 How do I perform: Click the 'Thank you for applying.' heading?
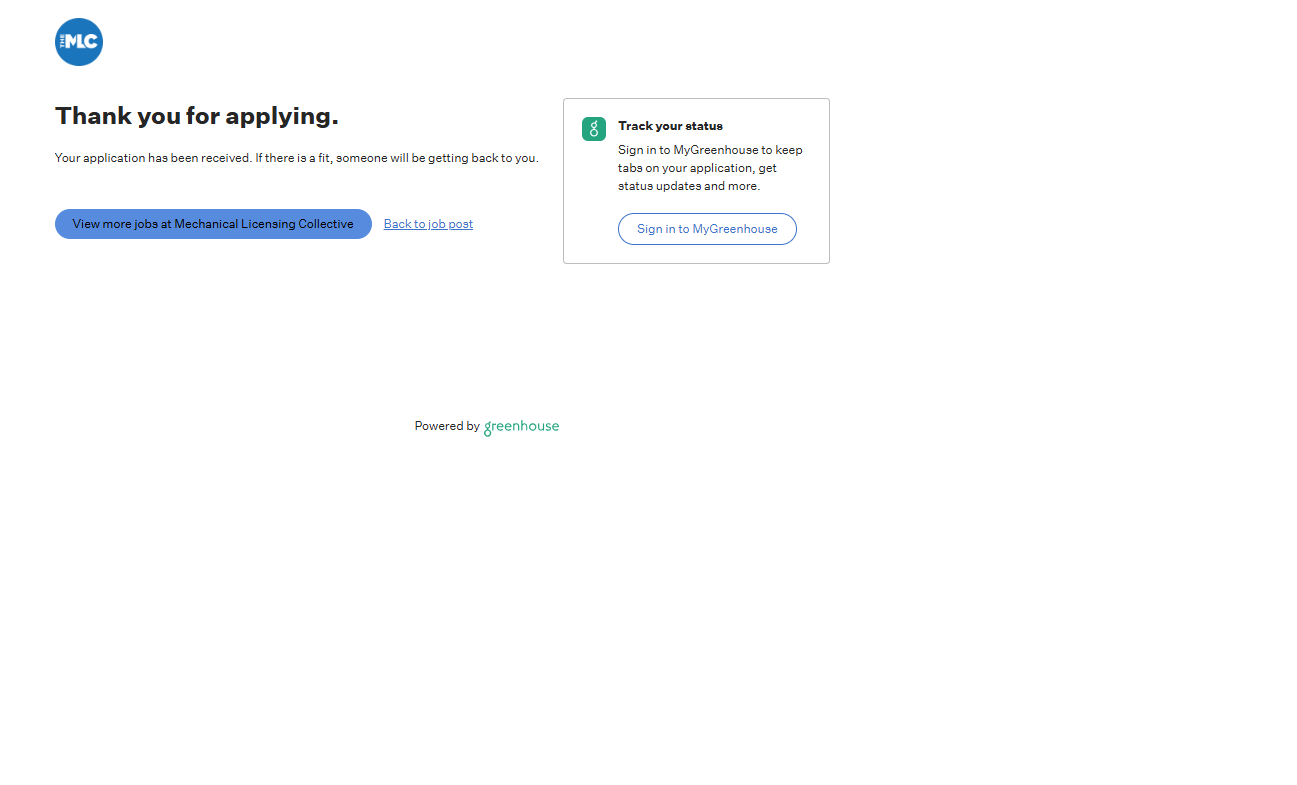197,116
